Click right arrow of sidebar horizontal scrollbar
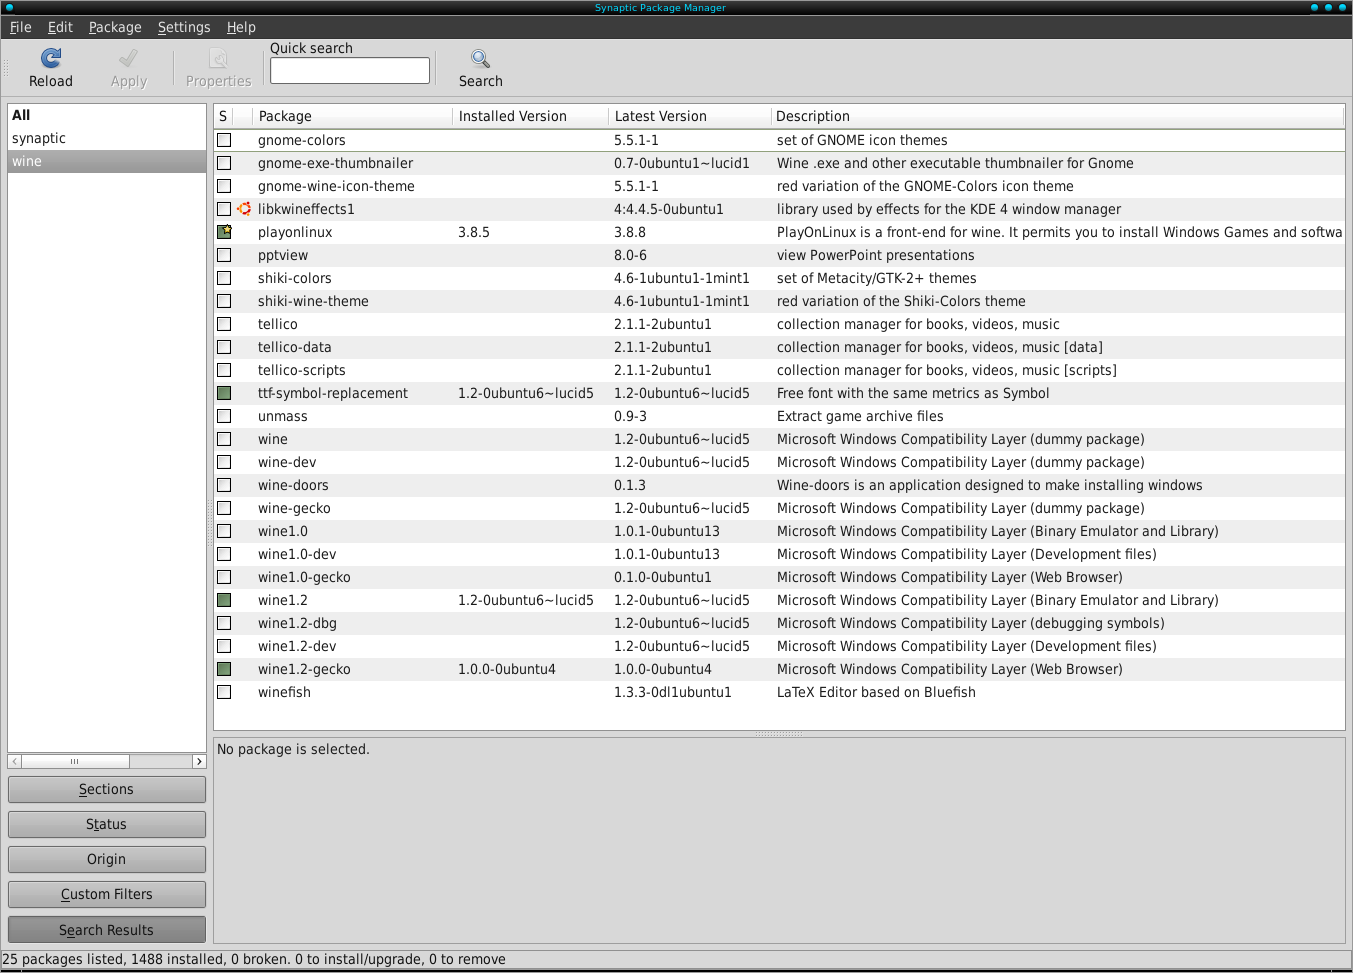1353x973 pixels. point(199,762)
